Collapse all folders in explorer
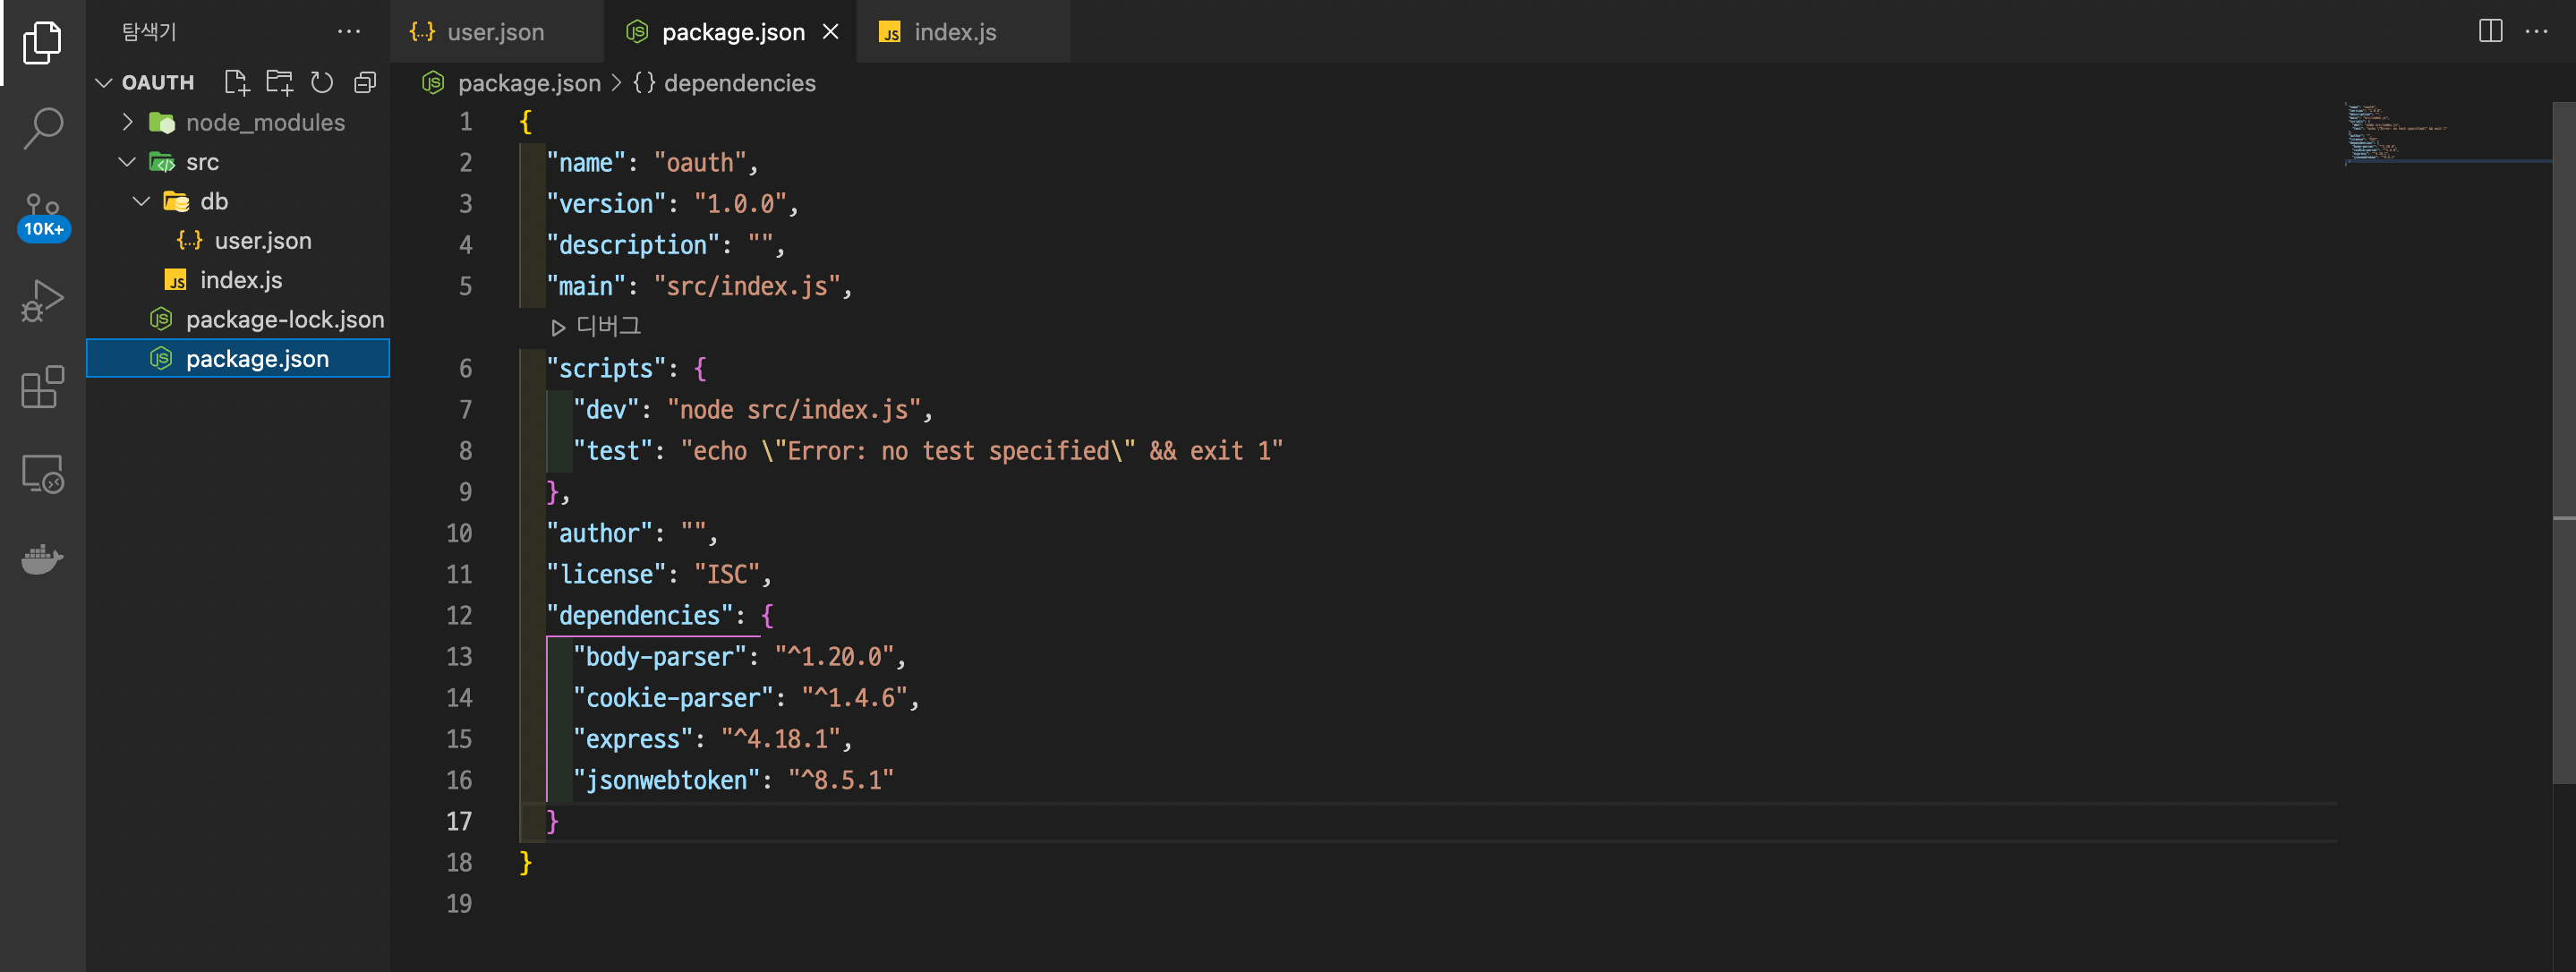 point(365,82)
